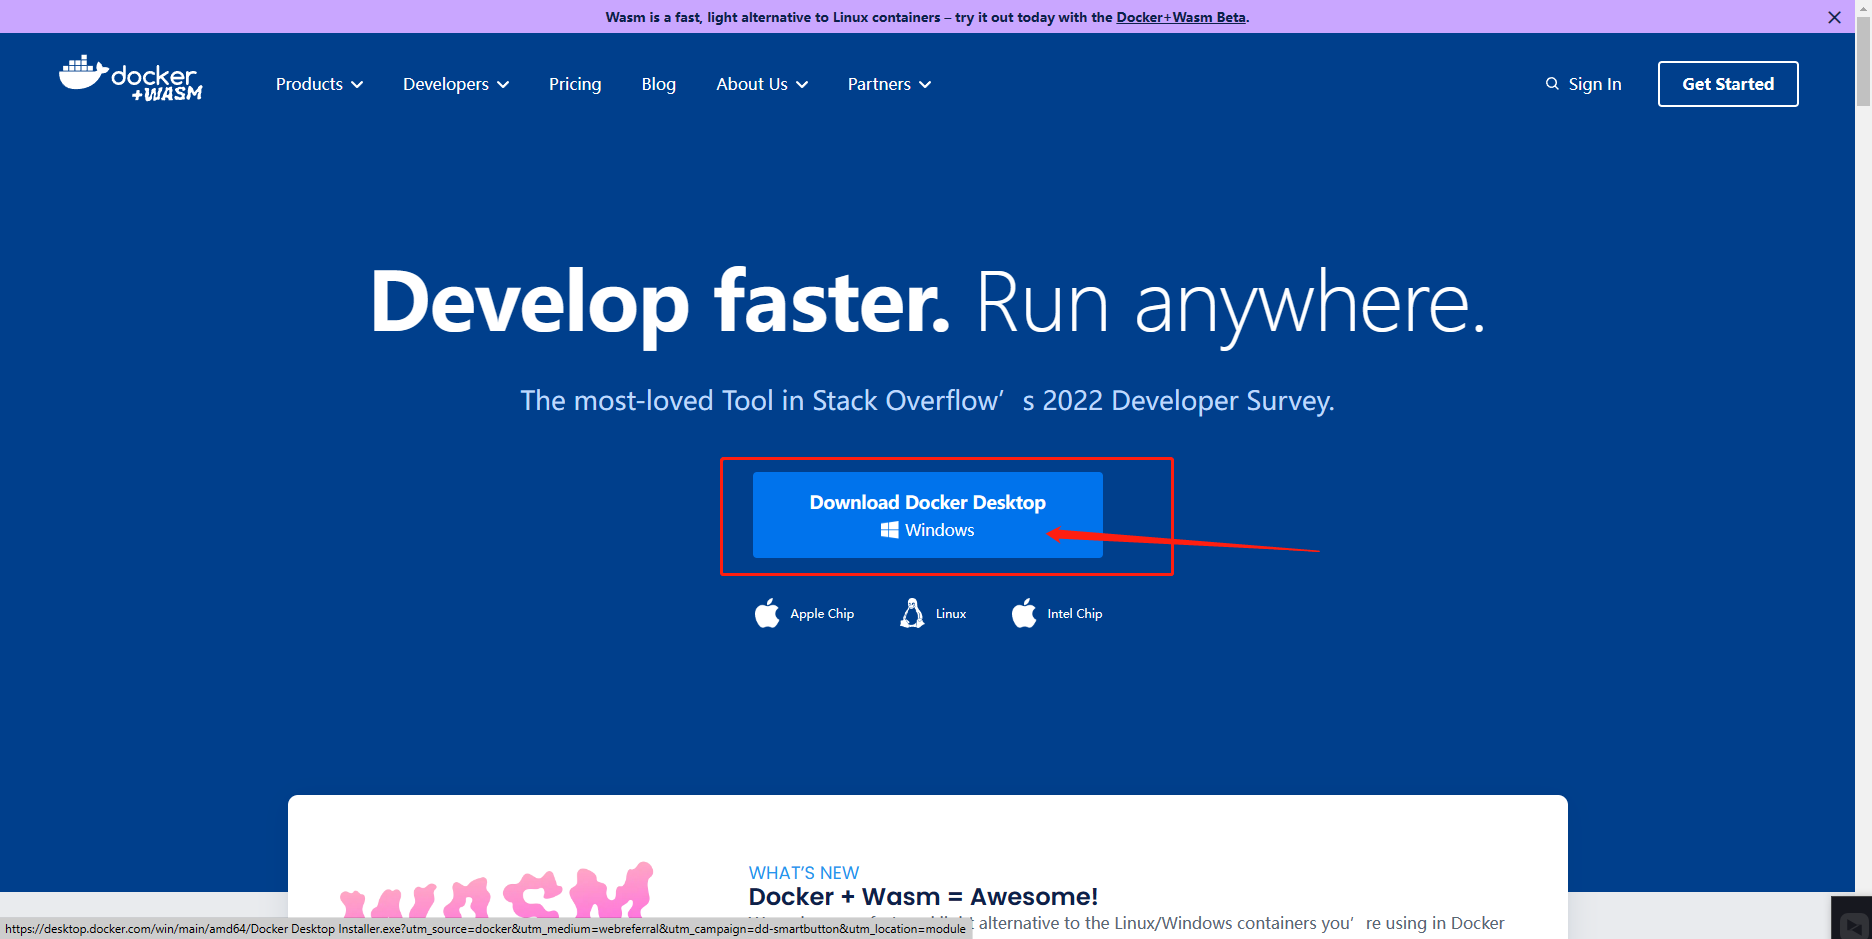This screenshot has height=939, width=1872.
Task: Click the Linux penguin icon
Action: tap(912, 613)
